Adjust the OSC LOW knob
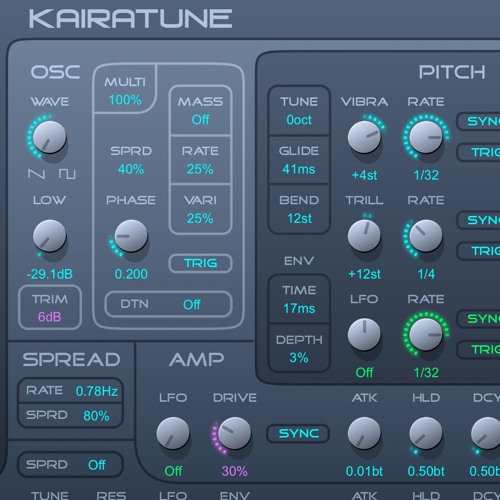This screenshot has width=500, height=500. coord(49,236)
